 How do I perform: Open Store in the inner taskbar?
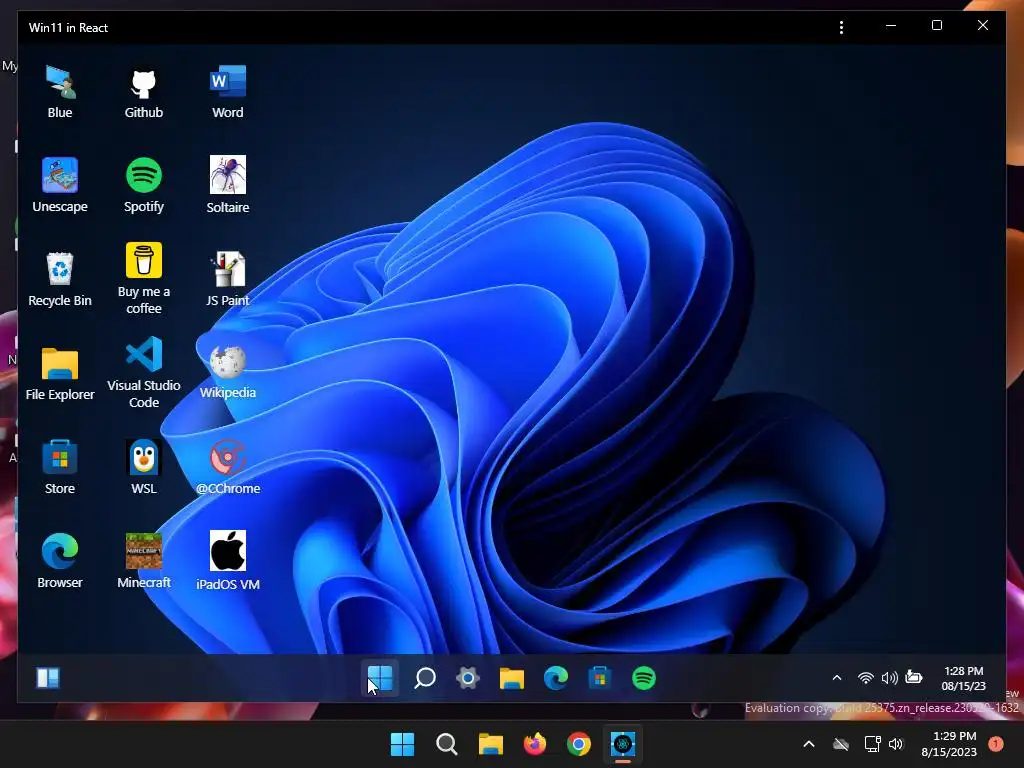(x=600, y=678)
